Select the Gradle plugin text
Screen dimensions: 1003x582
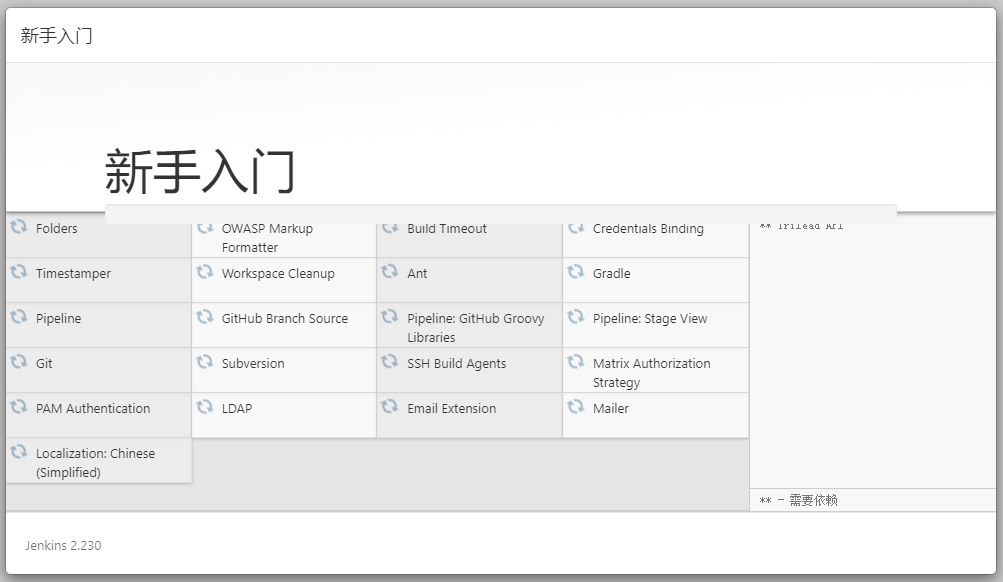(611, 274)
